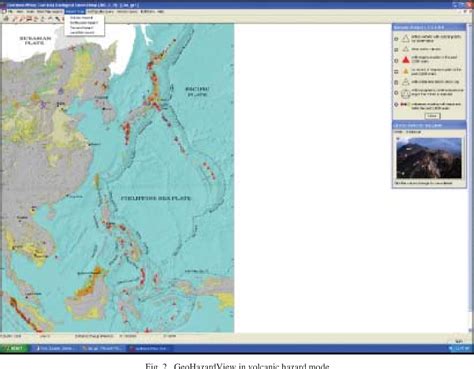Click the Close button in the legend panel
The height and width of the screenshot is (369, 474).
pos(432,116)
